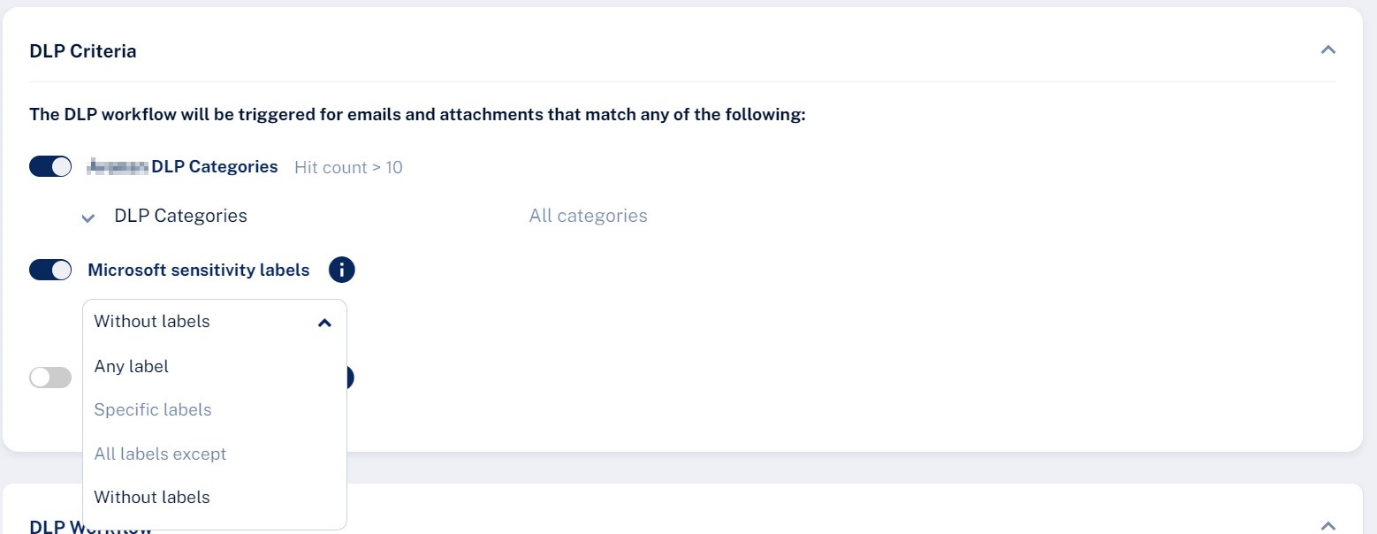Click the indented 'DLP Categories' row label
Screen dimensions: 1377x534
pos(181,216)
